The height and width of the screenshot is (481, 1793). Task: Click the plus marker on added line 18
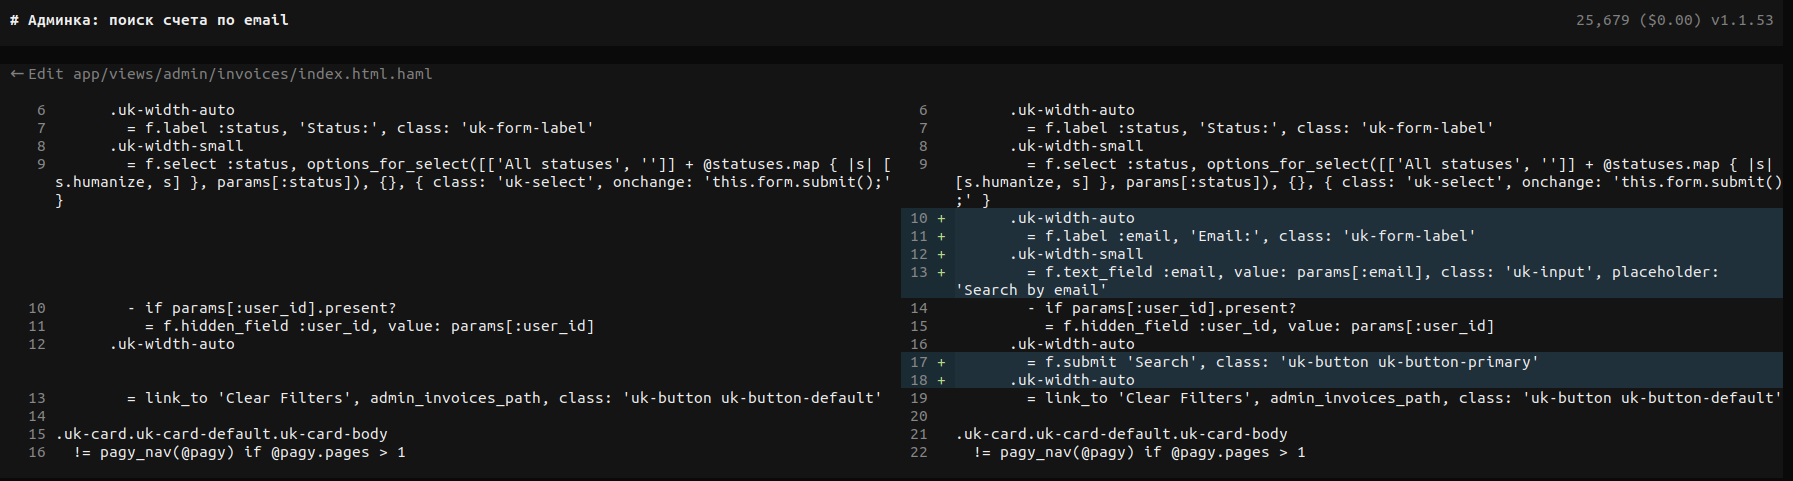tap(941, 380)
